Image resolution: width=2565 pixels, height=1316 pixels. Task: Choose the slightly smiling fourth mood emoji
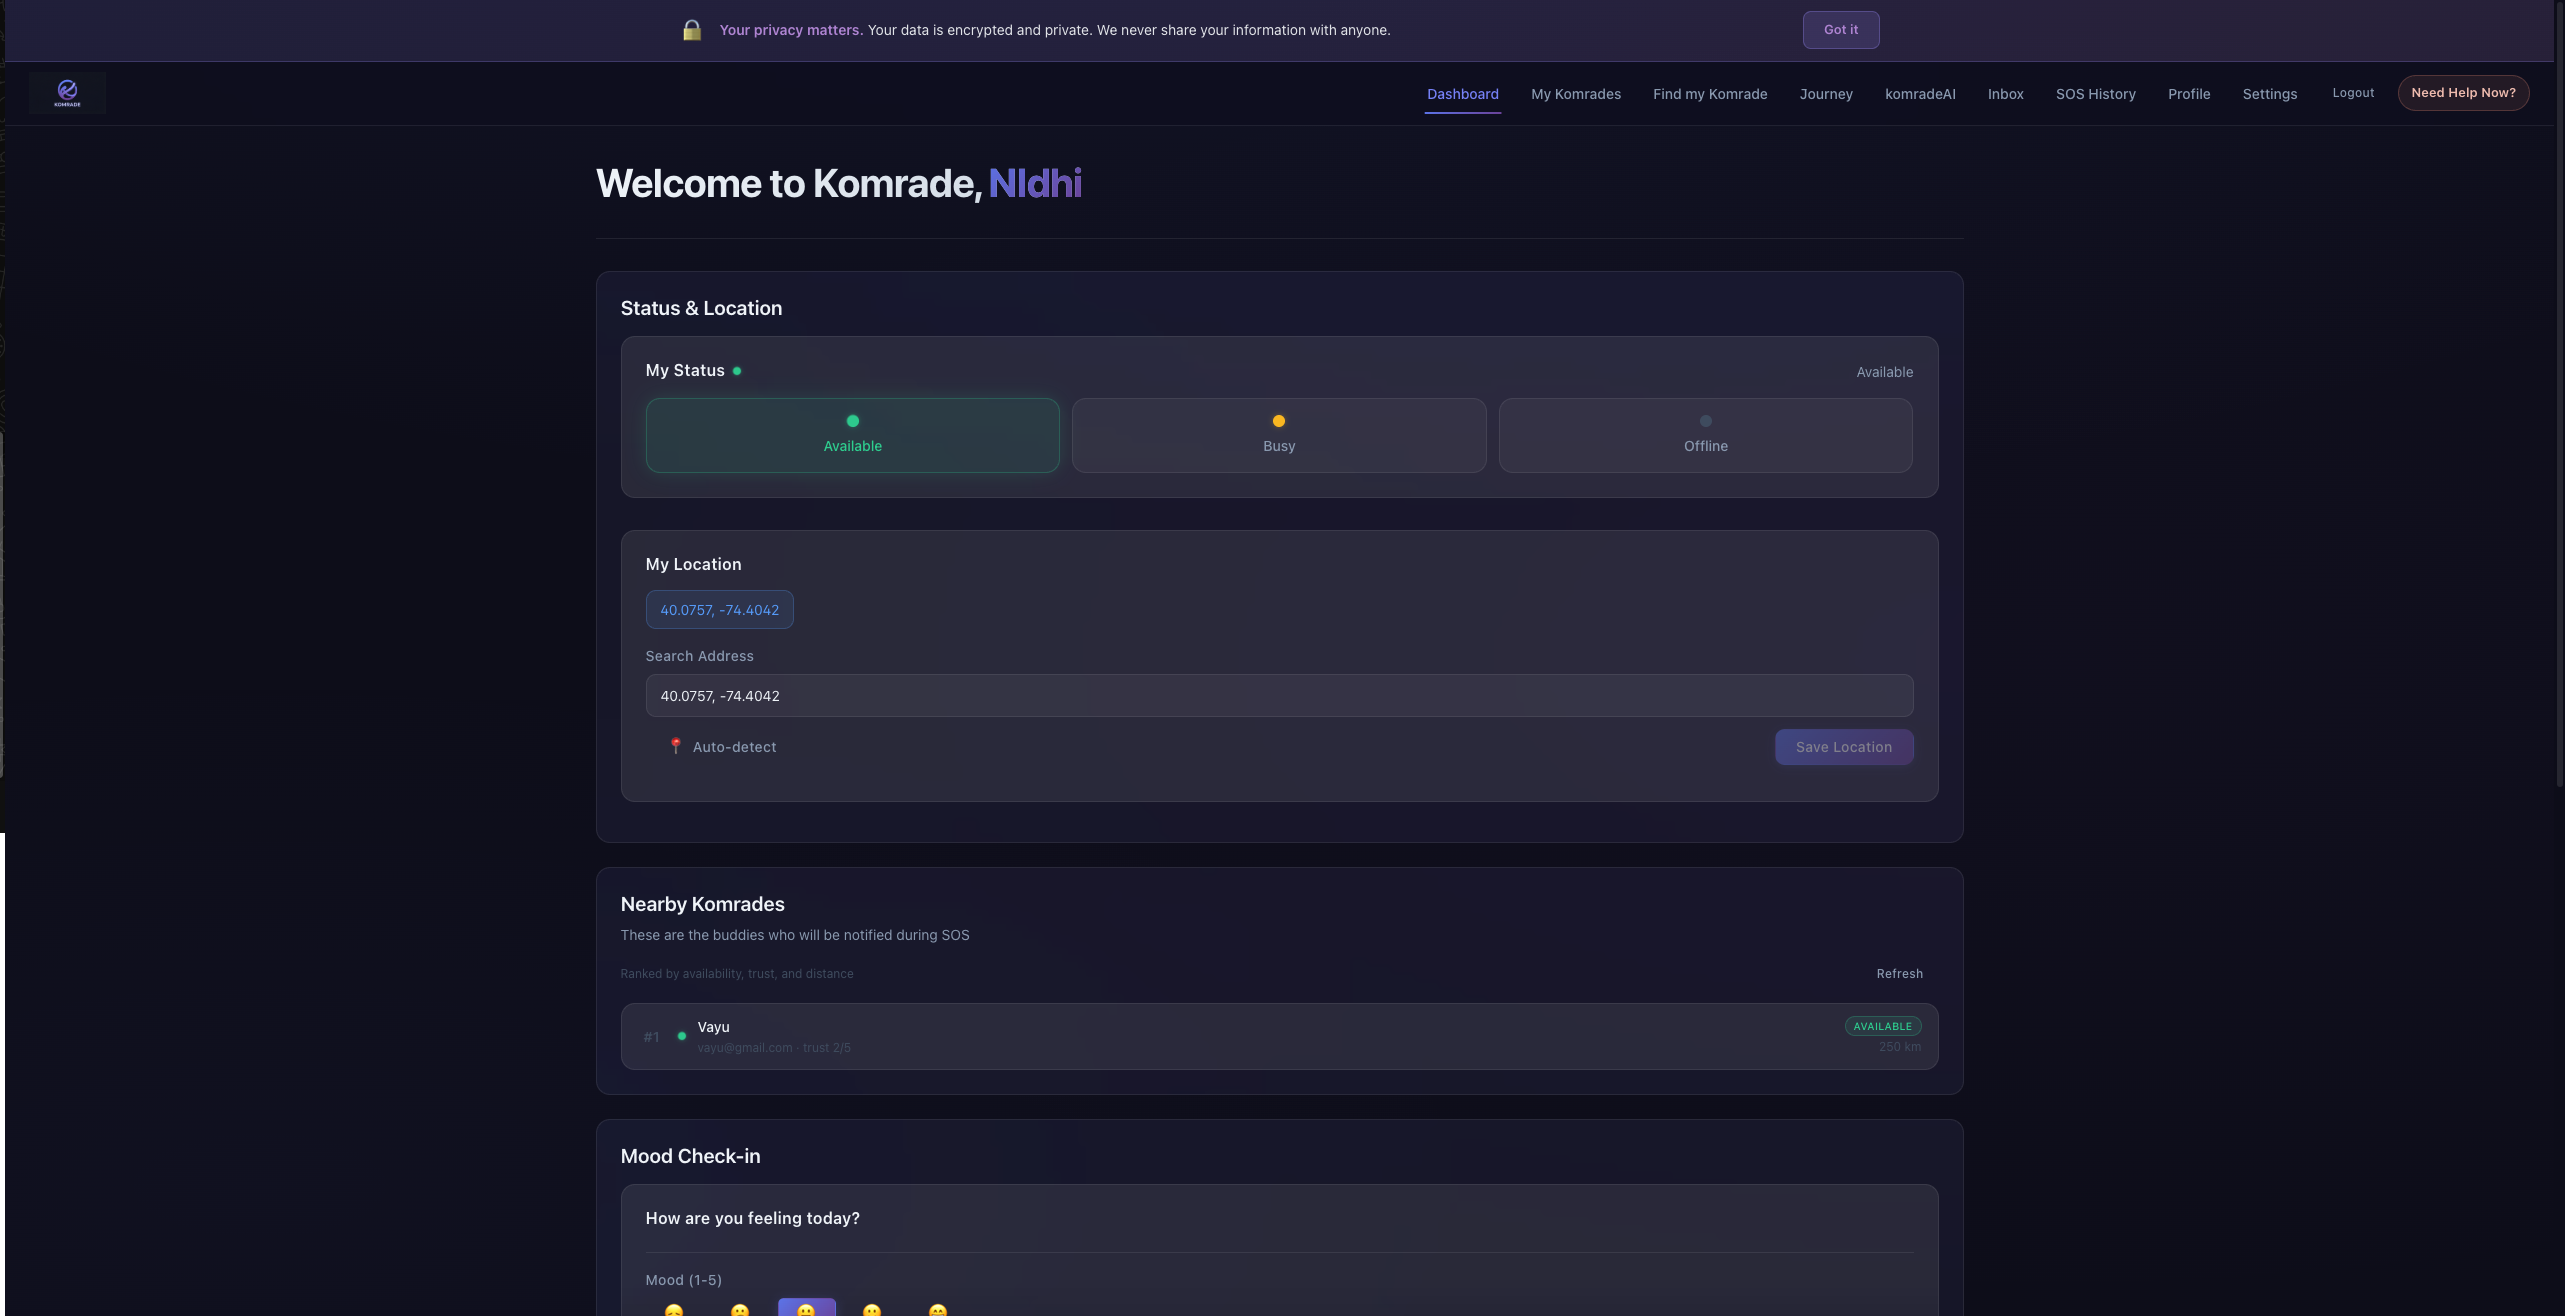point(872,1310)
